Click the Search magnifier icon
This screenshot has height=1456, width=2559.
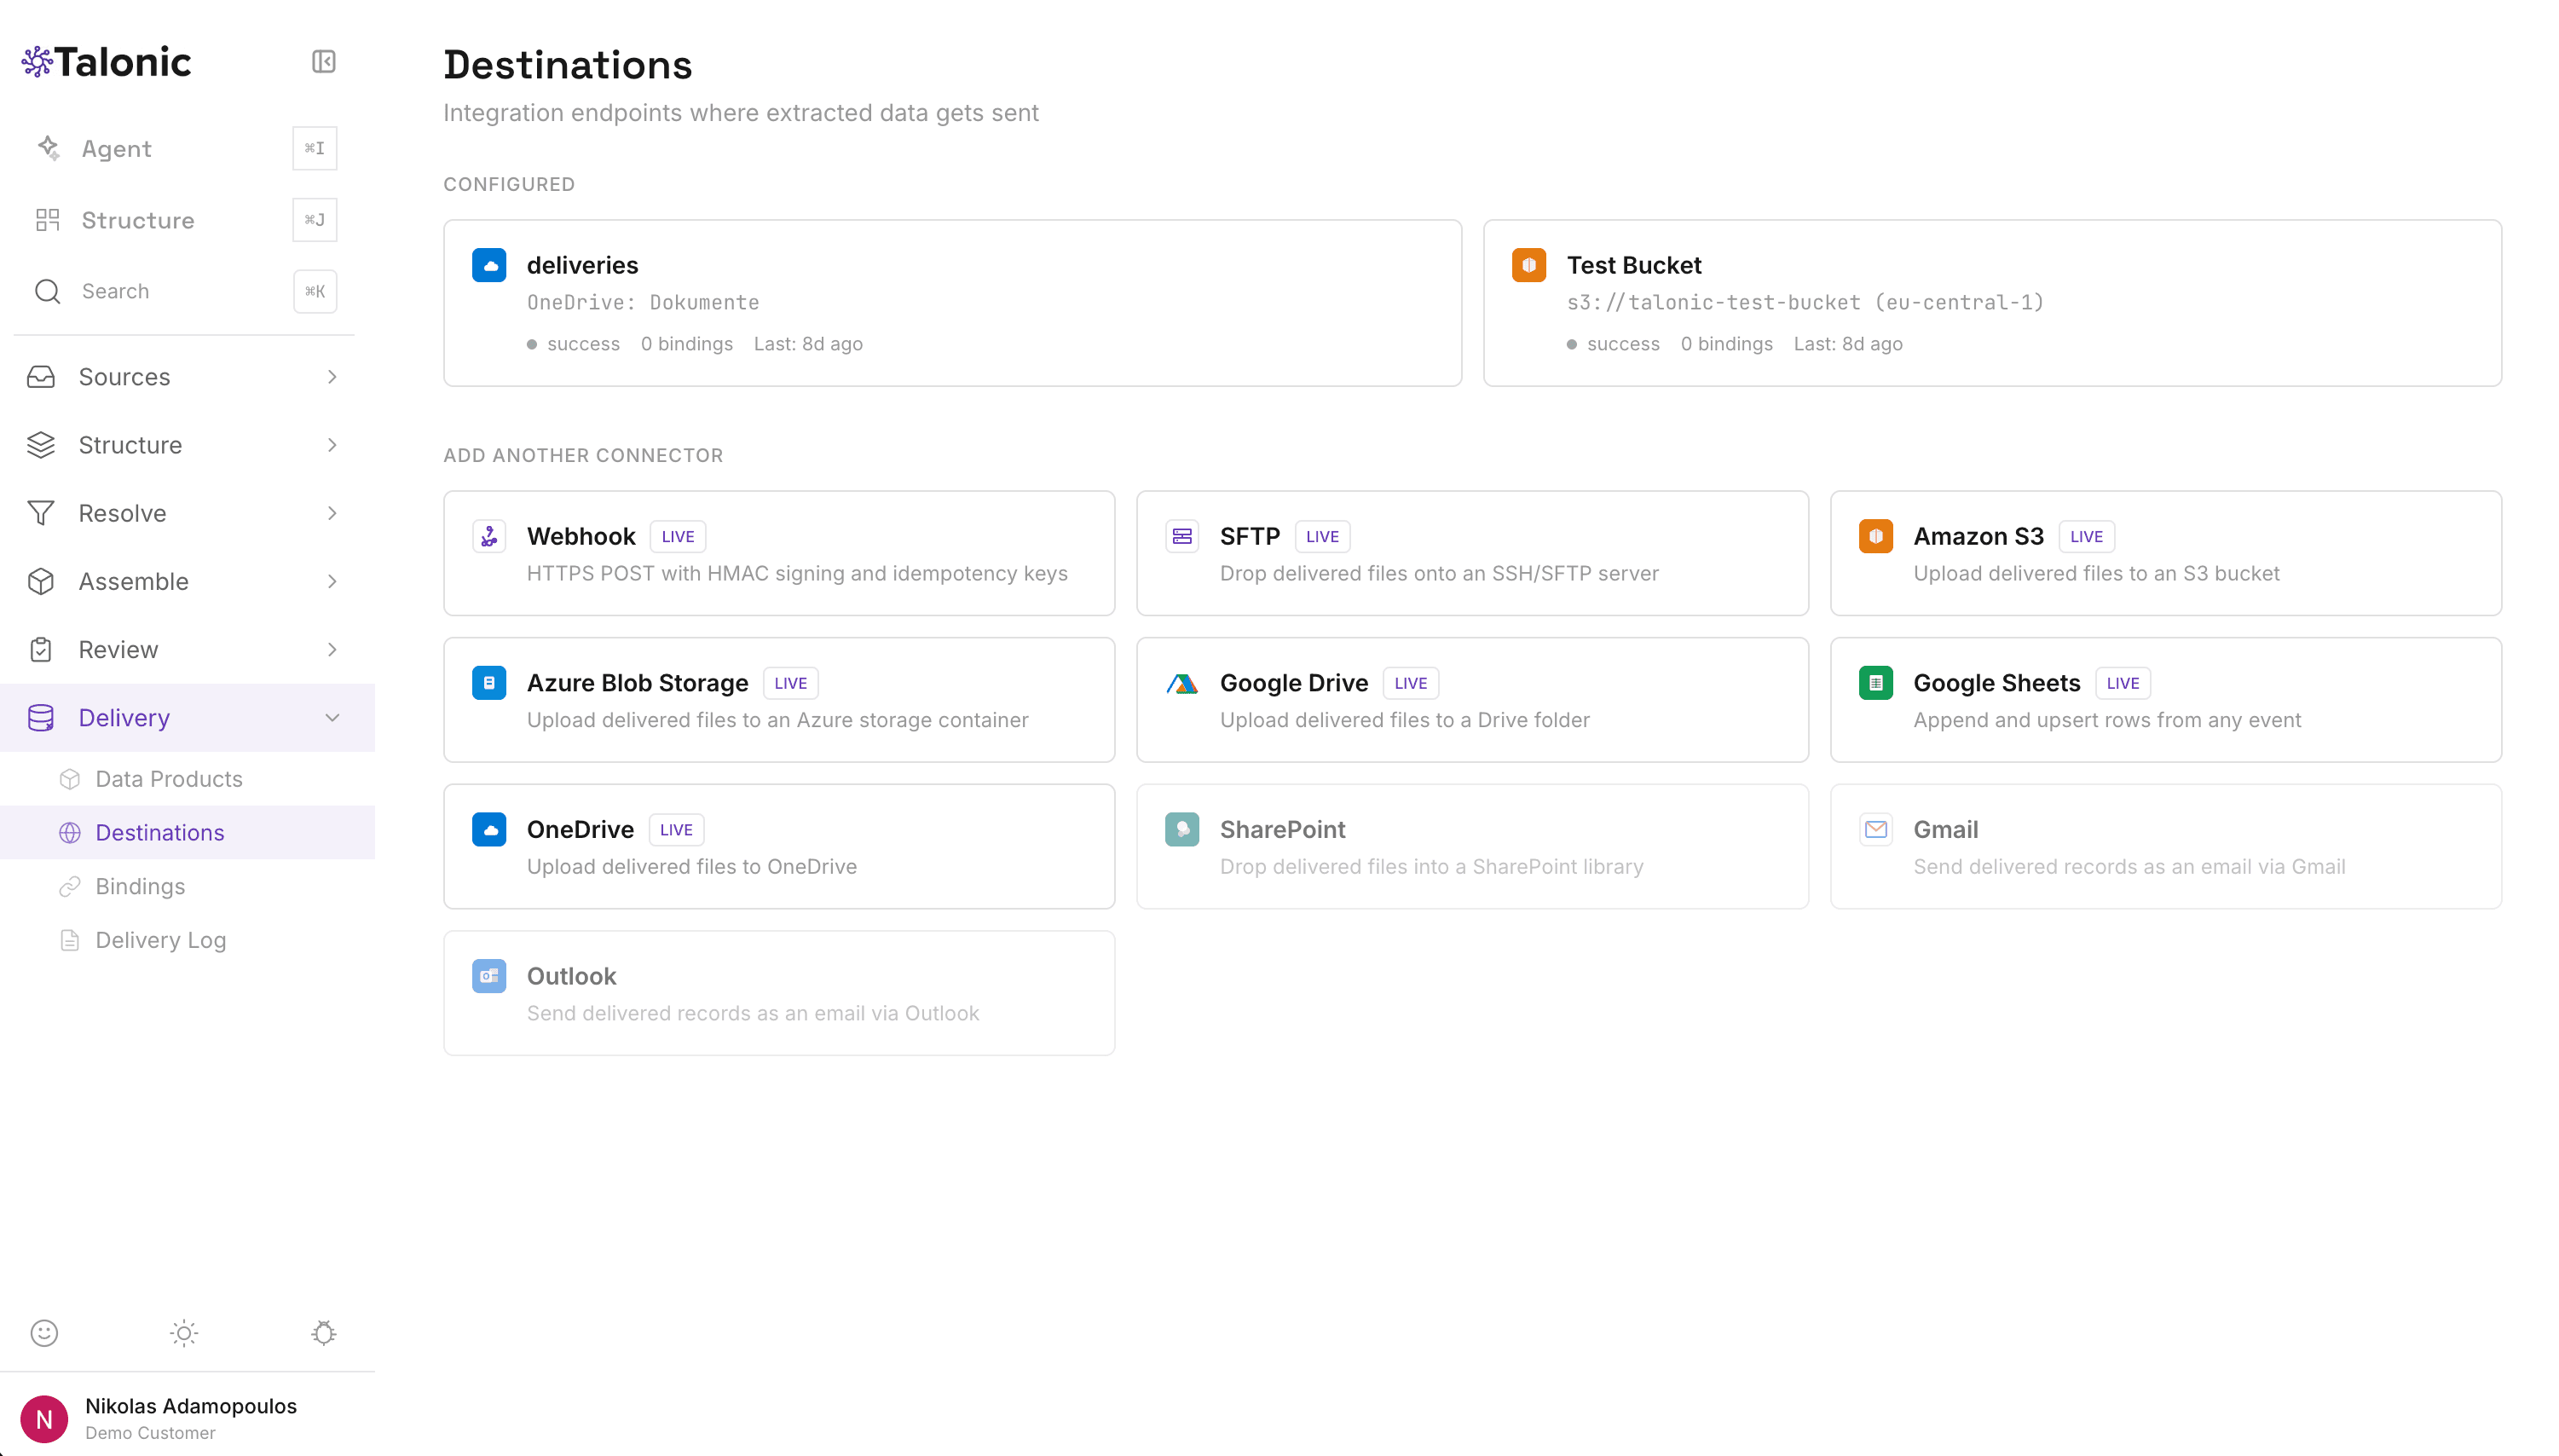pyautogui.click(x=48, y=291)
